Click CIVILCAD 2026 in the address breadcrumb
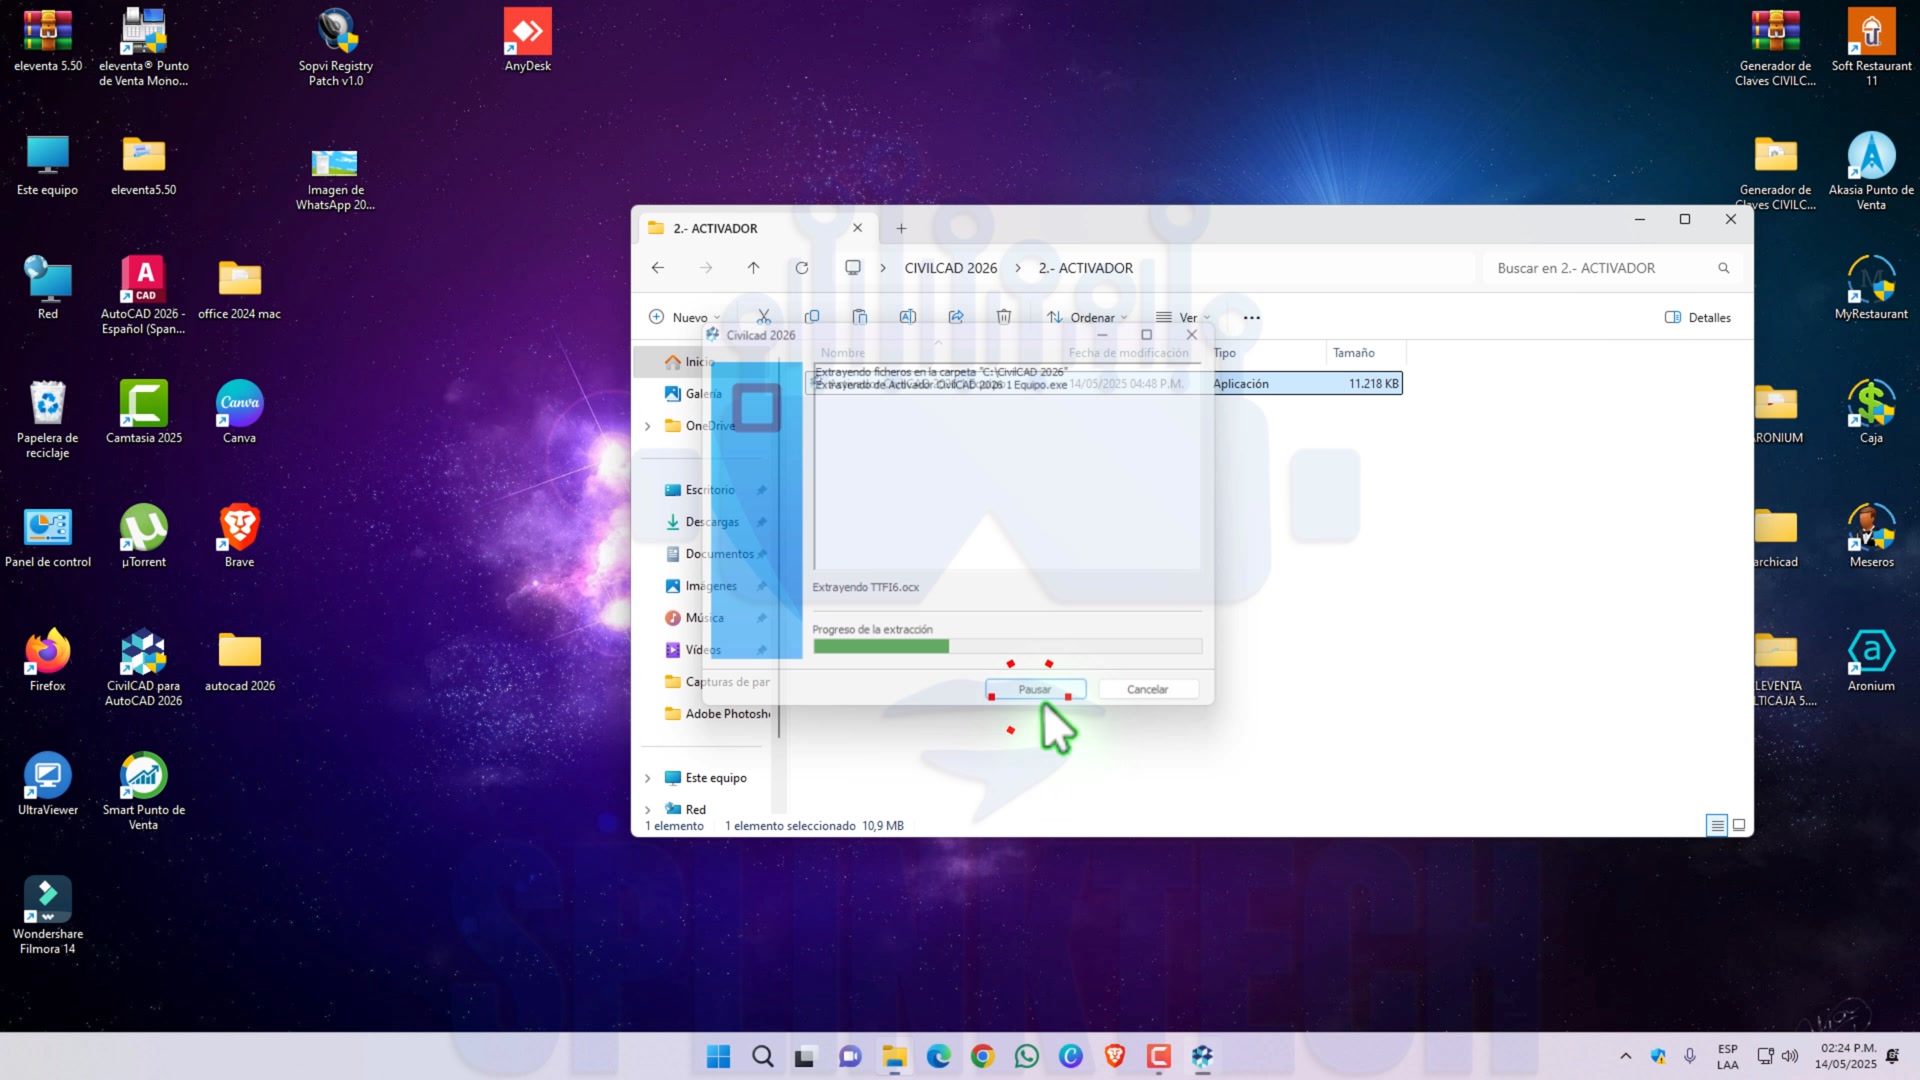The width and height of the screenshot is (1920, 1080). coord(951,268)
